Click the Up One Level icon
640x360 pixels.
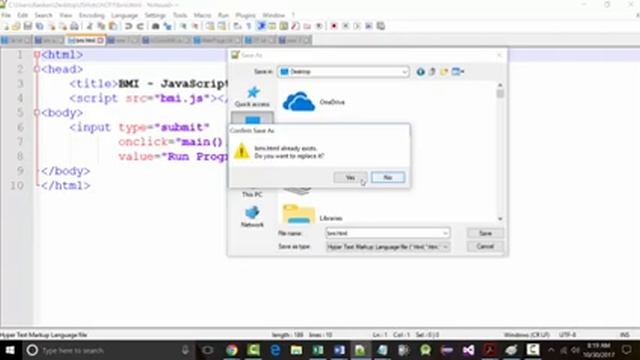432,72
